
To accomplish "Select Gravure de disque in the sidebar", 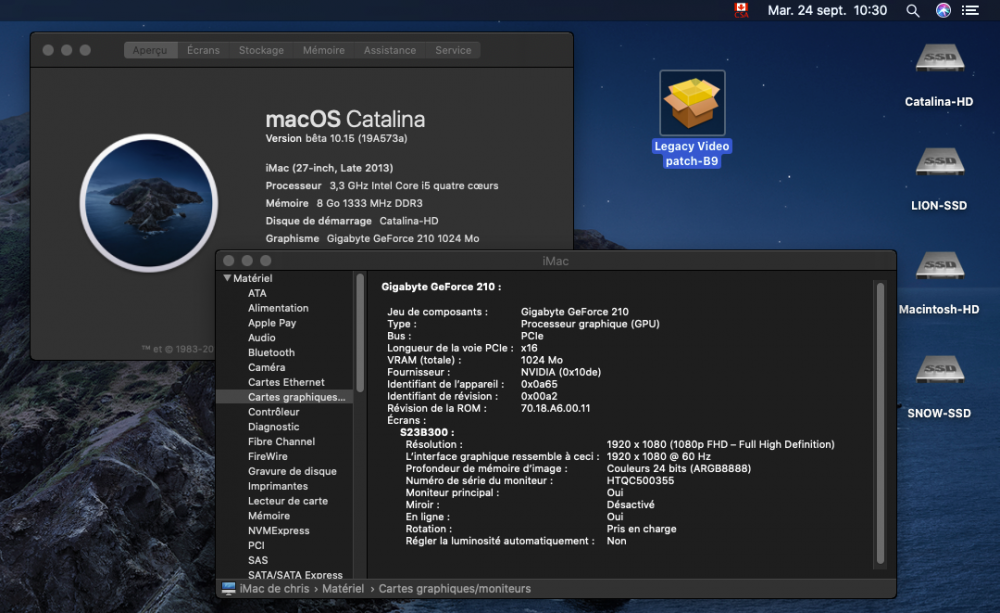I will pos(292,471).
